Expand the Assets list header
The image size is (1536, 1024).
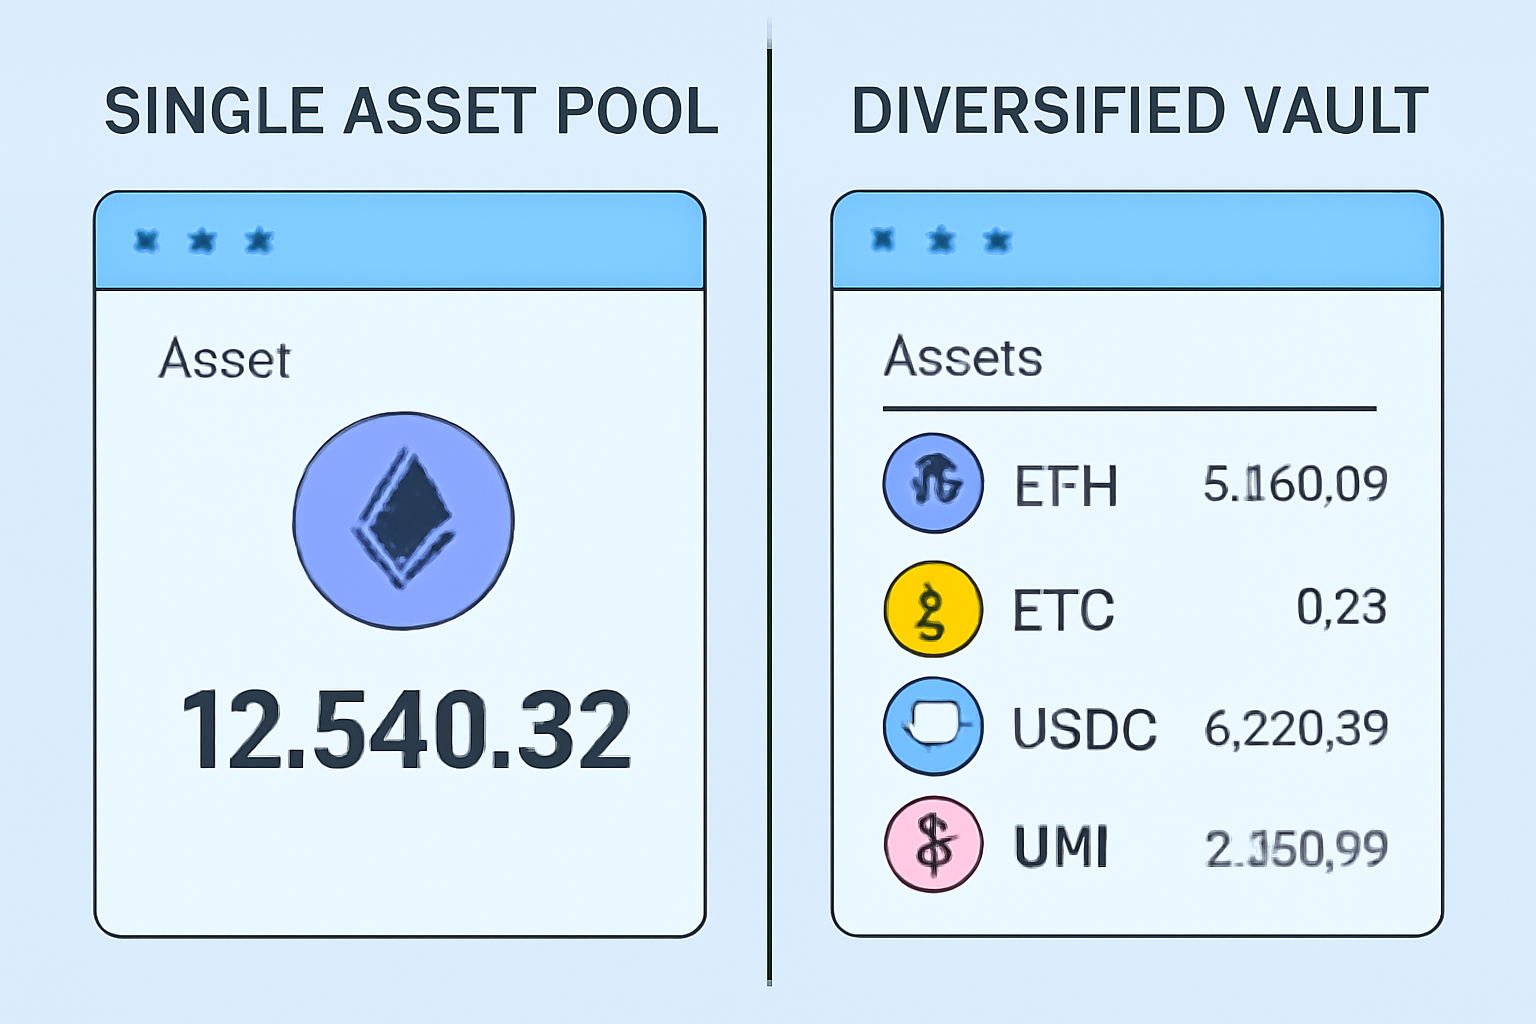coord(965,357)
